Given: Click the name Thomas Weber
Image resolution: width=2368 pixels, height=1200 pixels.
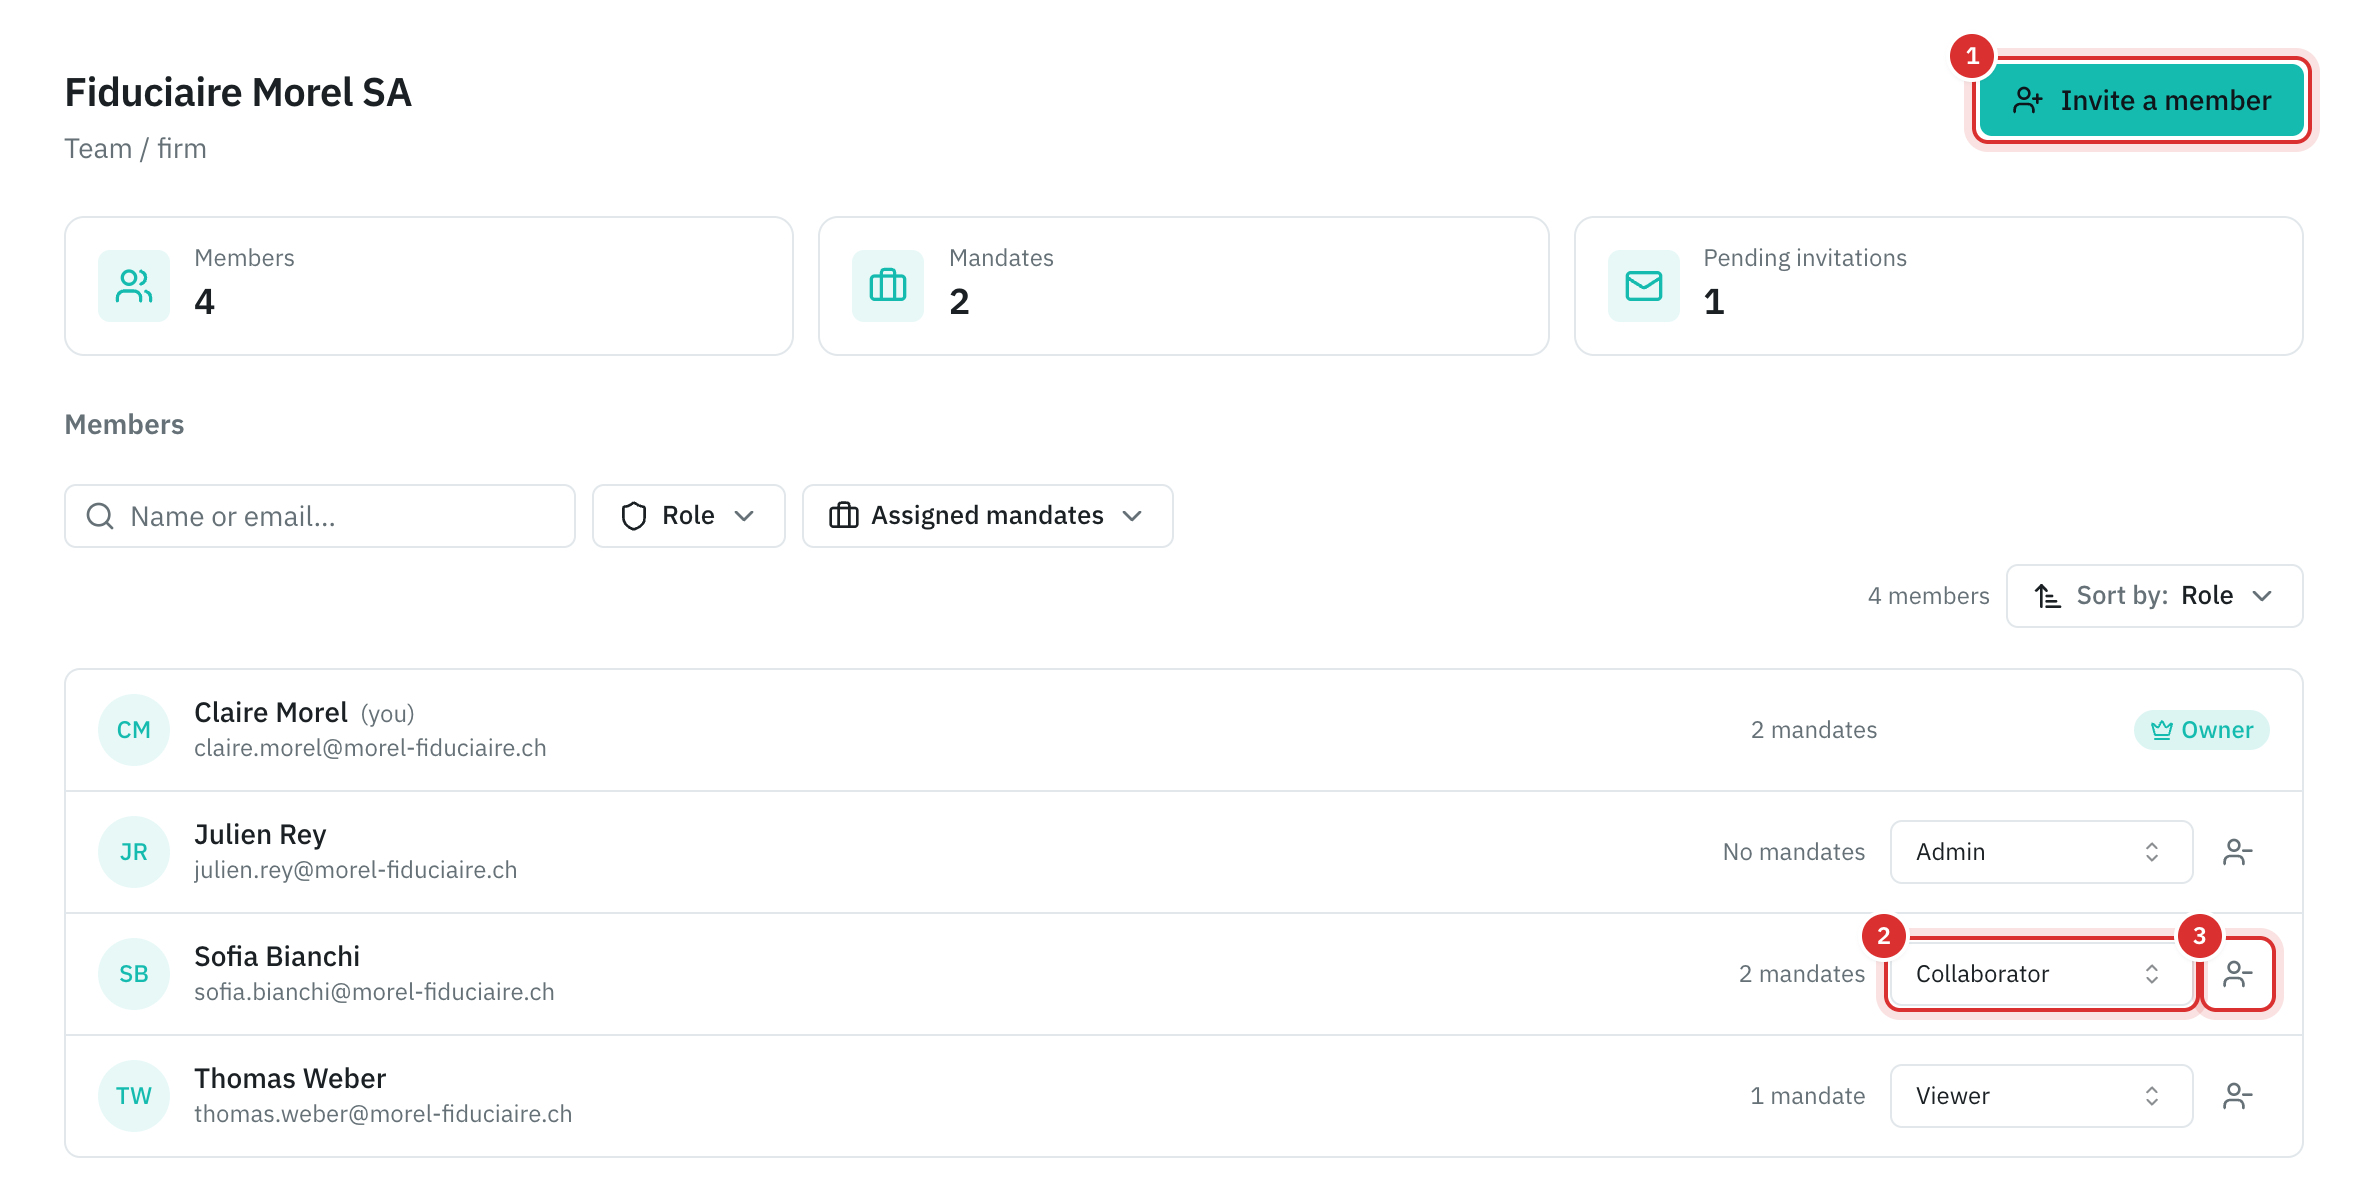Looking at the screenshot, I should tap(290, 1079).
